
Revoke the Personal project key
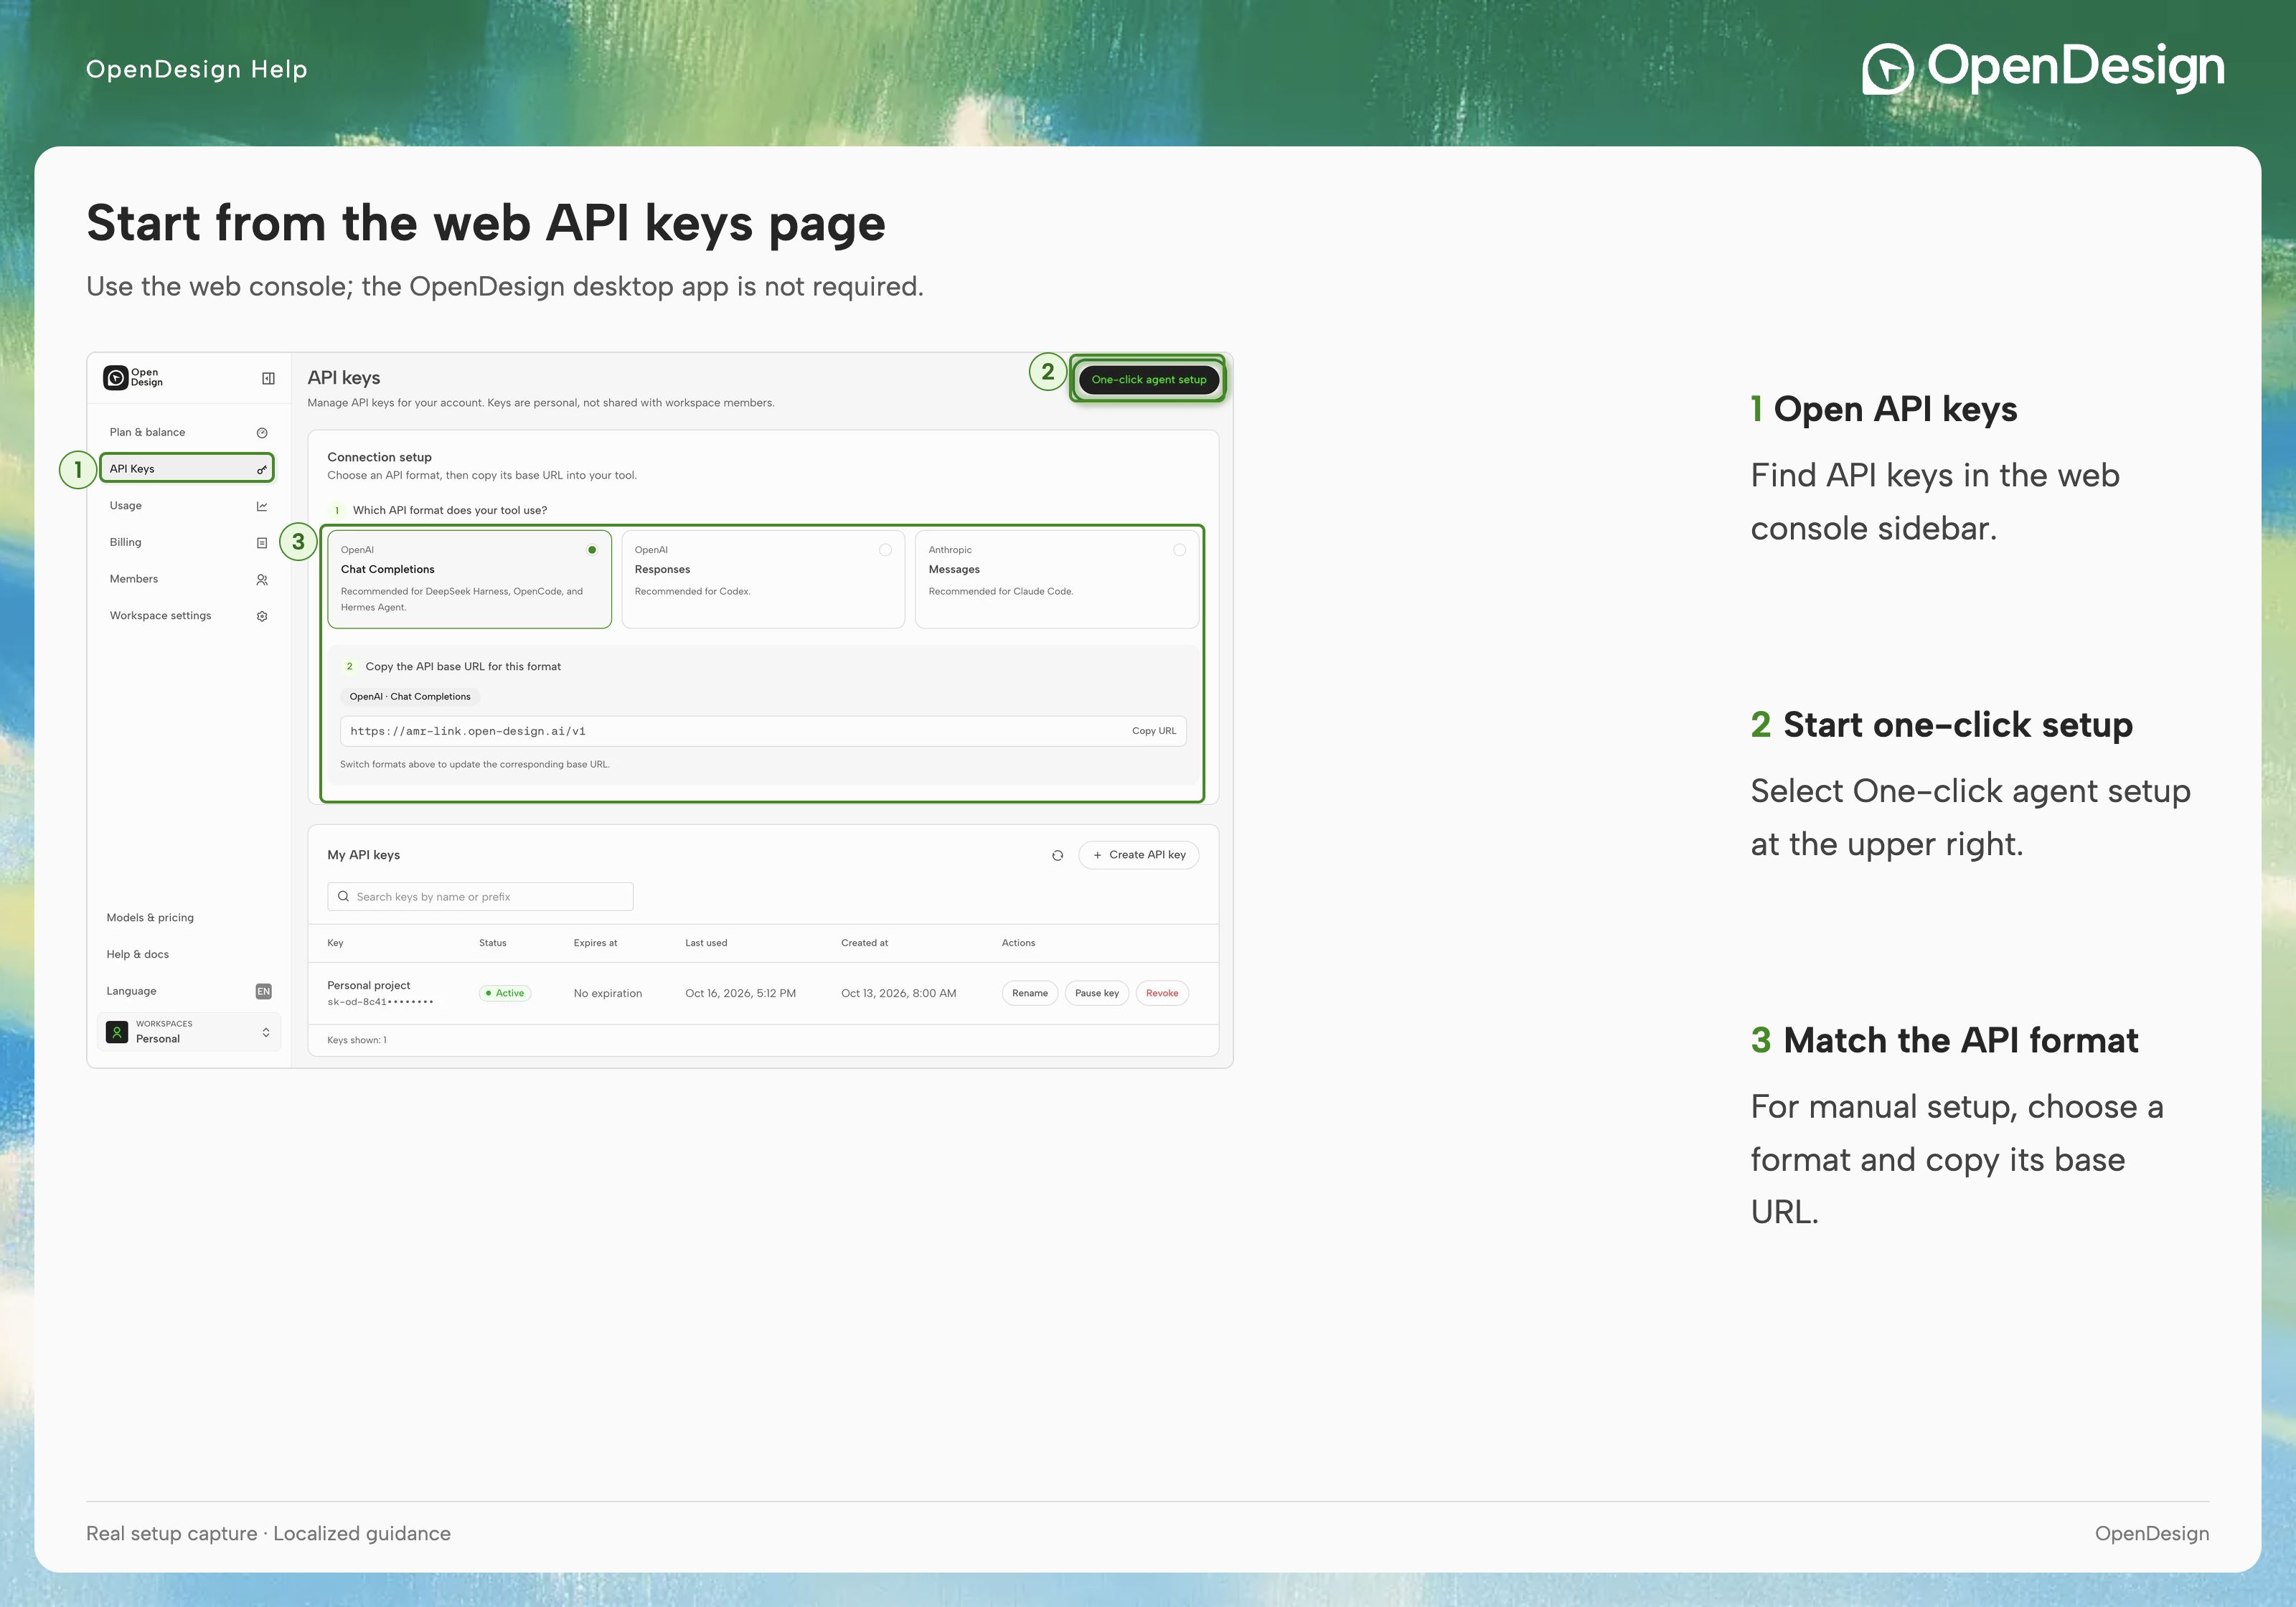coord(1162,993)
